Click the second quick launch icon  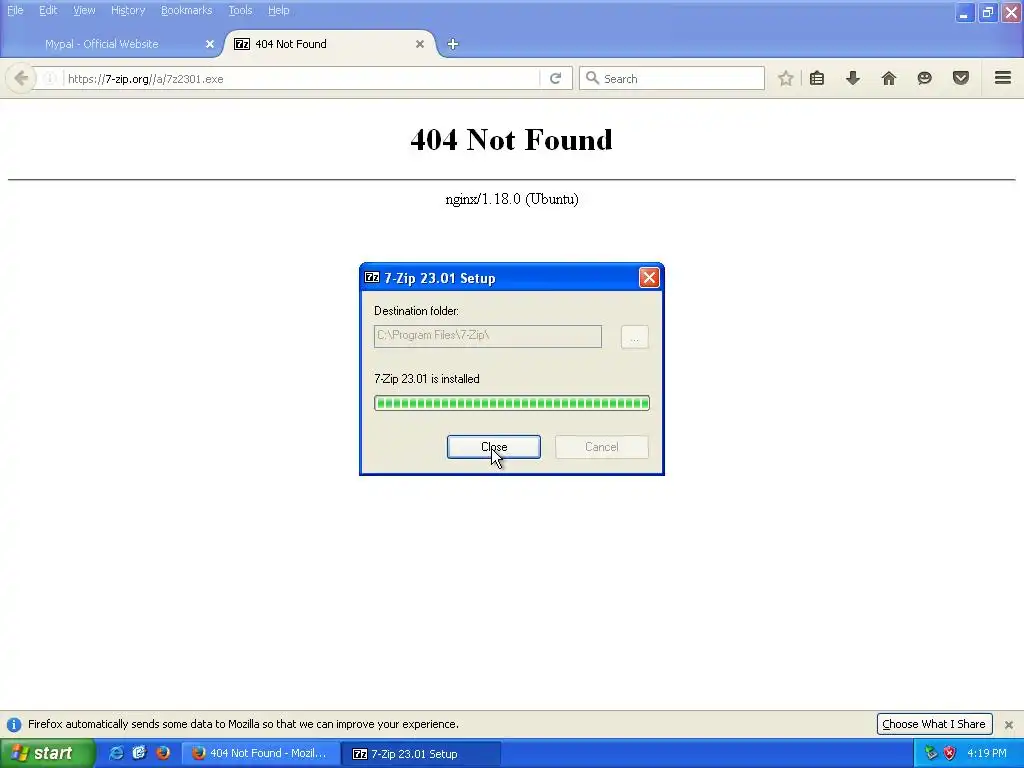click(140, 753)
